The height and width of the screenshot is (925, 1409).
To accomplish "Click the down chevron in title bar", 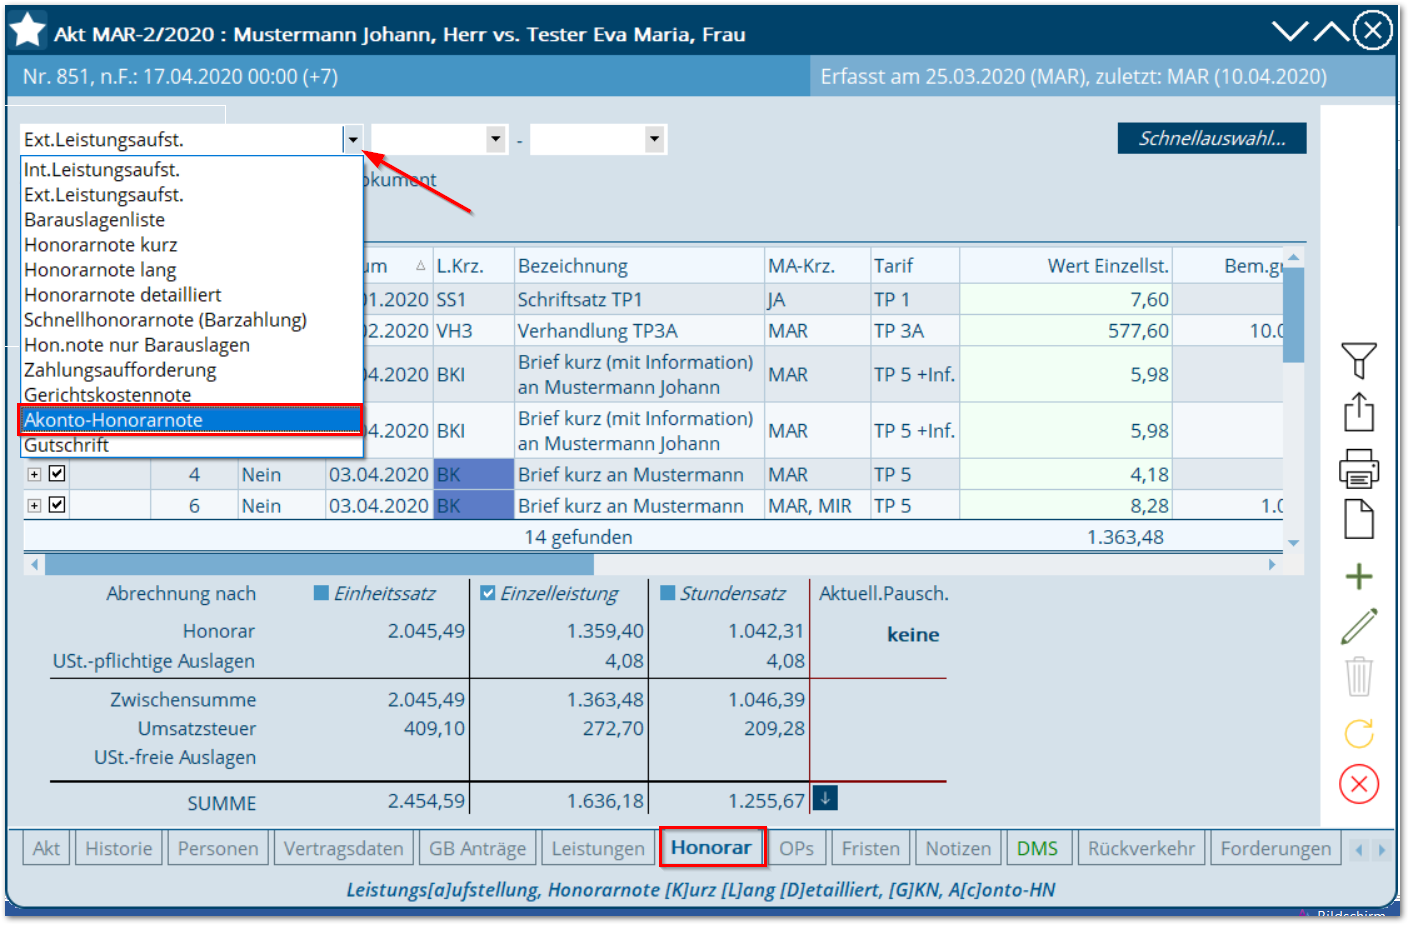I will click(1290, 31).
